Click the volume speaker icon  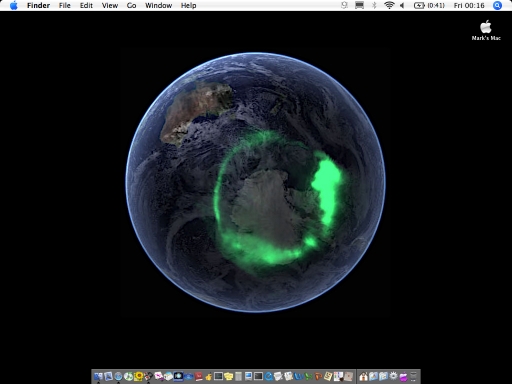(402, 5)
